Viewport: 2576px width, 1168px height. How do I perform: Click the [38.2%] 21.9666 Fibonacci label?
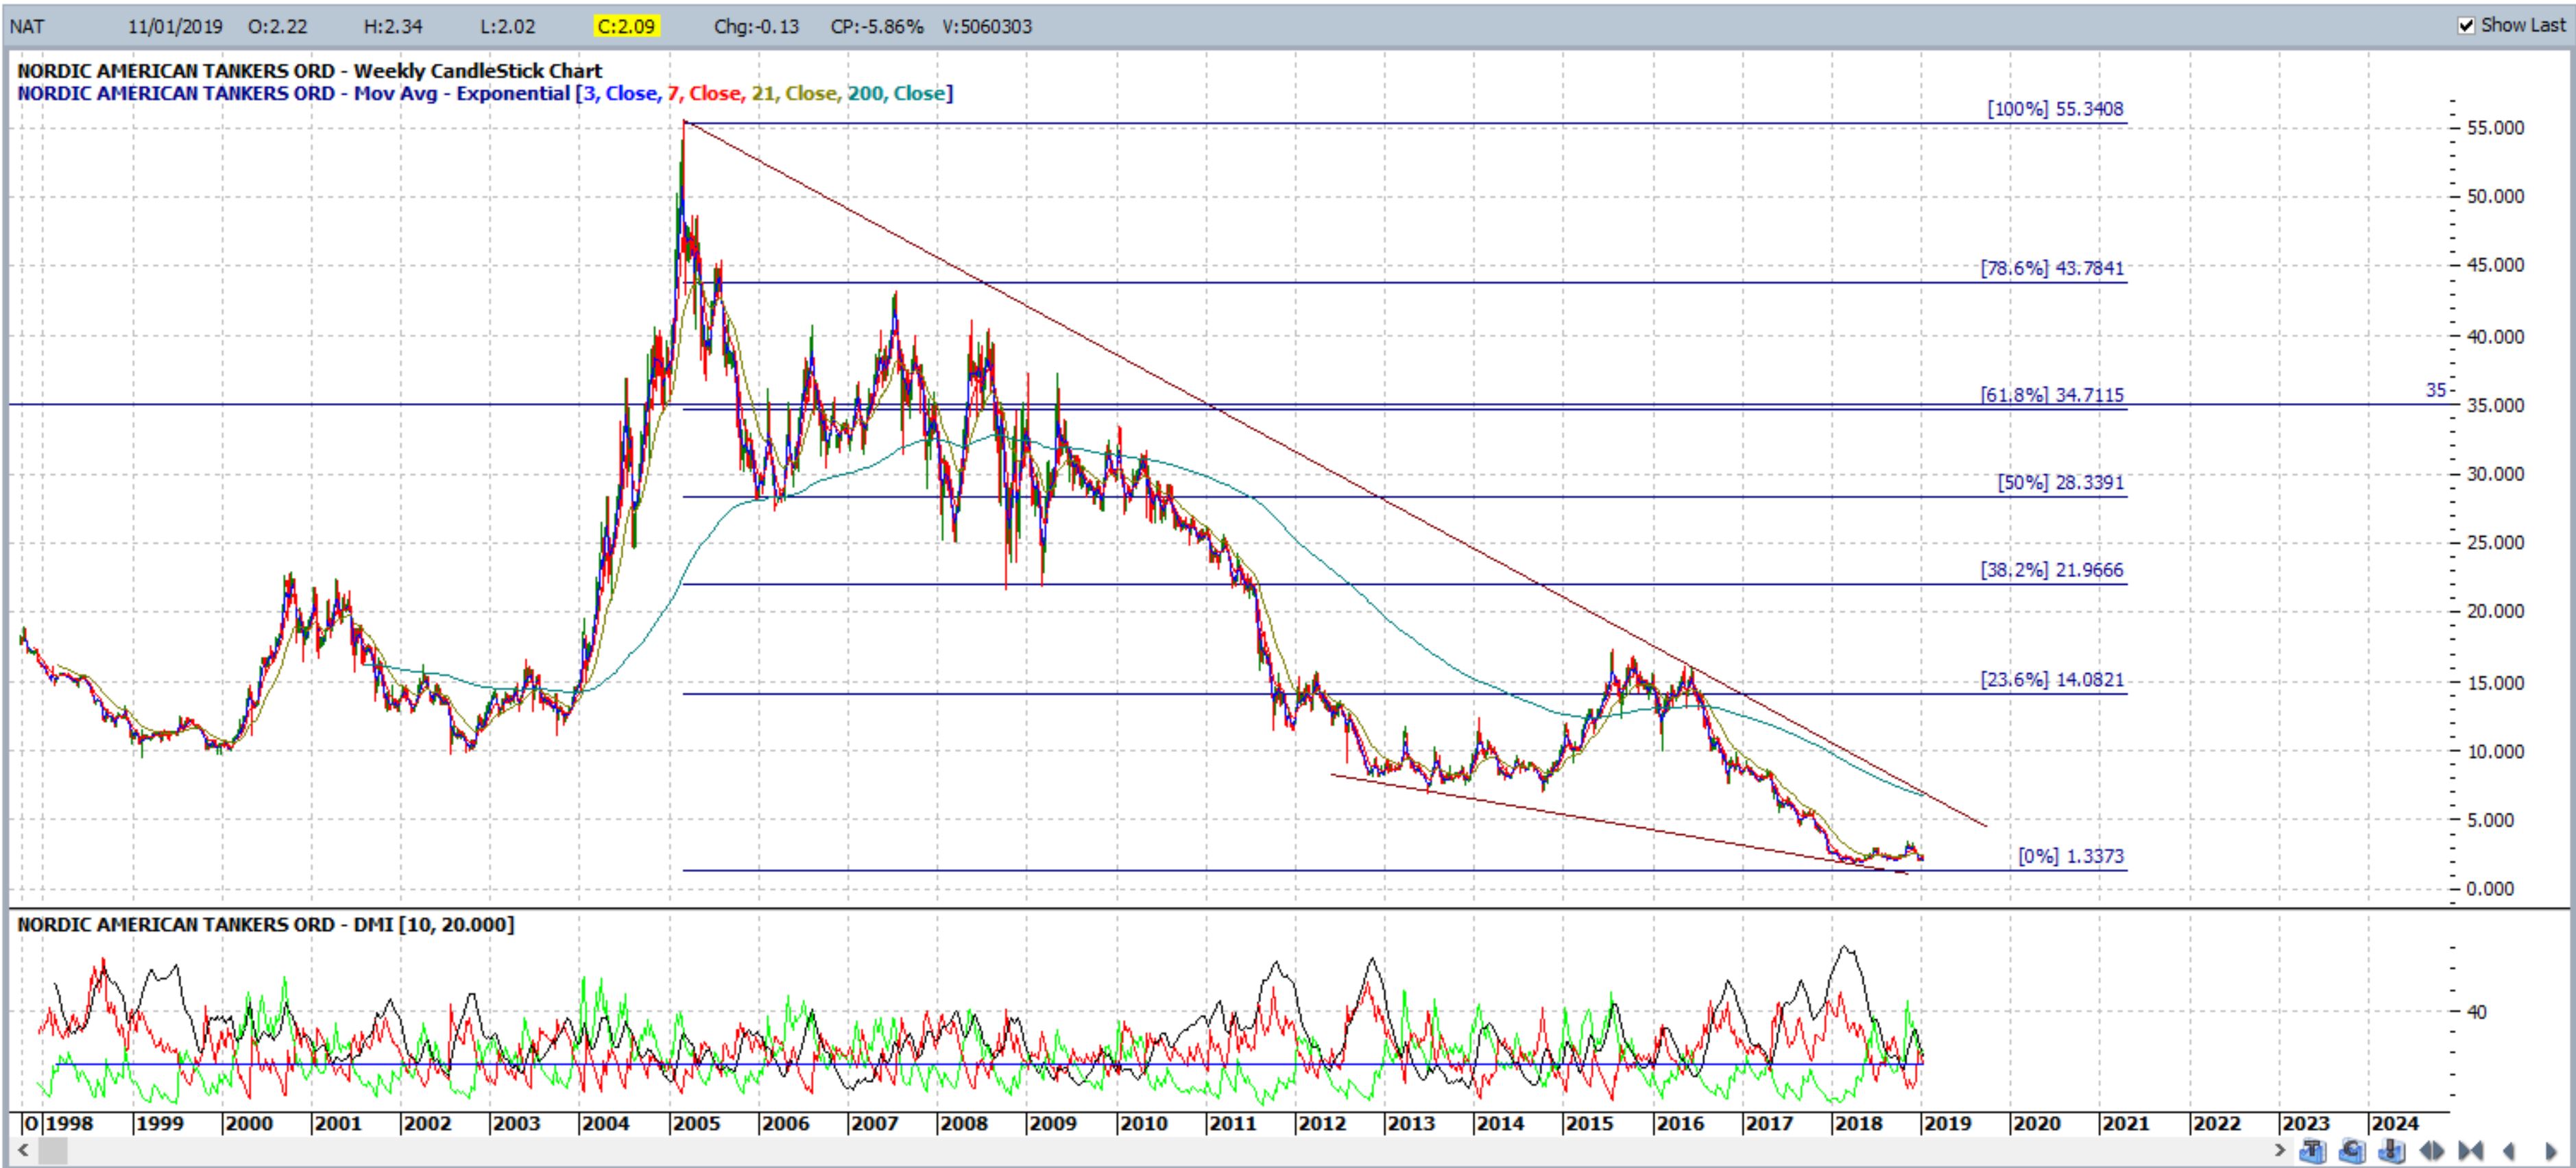pyautogui.click(x=2052, y=570)
